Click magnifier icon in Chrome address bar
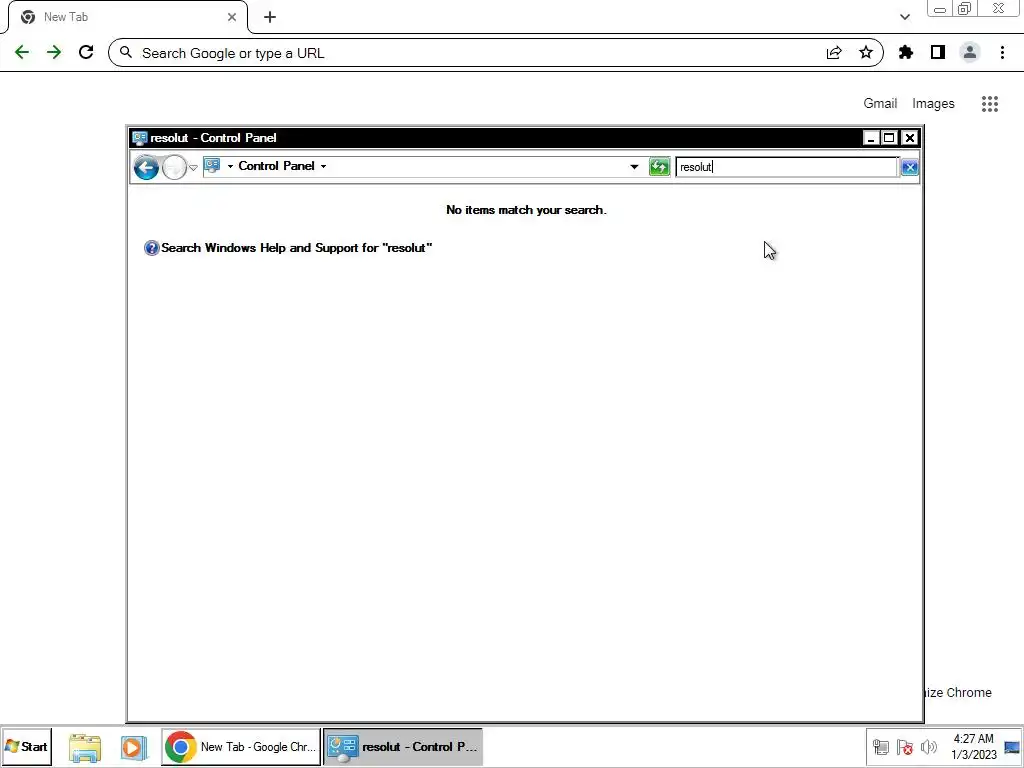 coord(126,52)
